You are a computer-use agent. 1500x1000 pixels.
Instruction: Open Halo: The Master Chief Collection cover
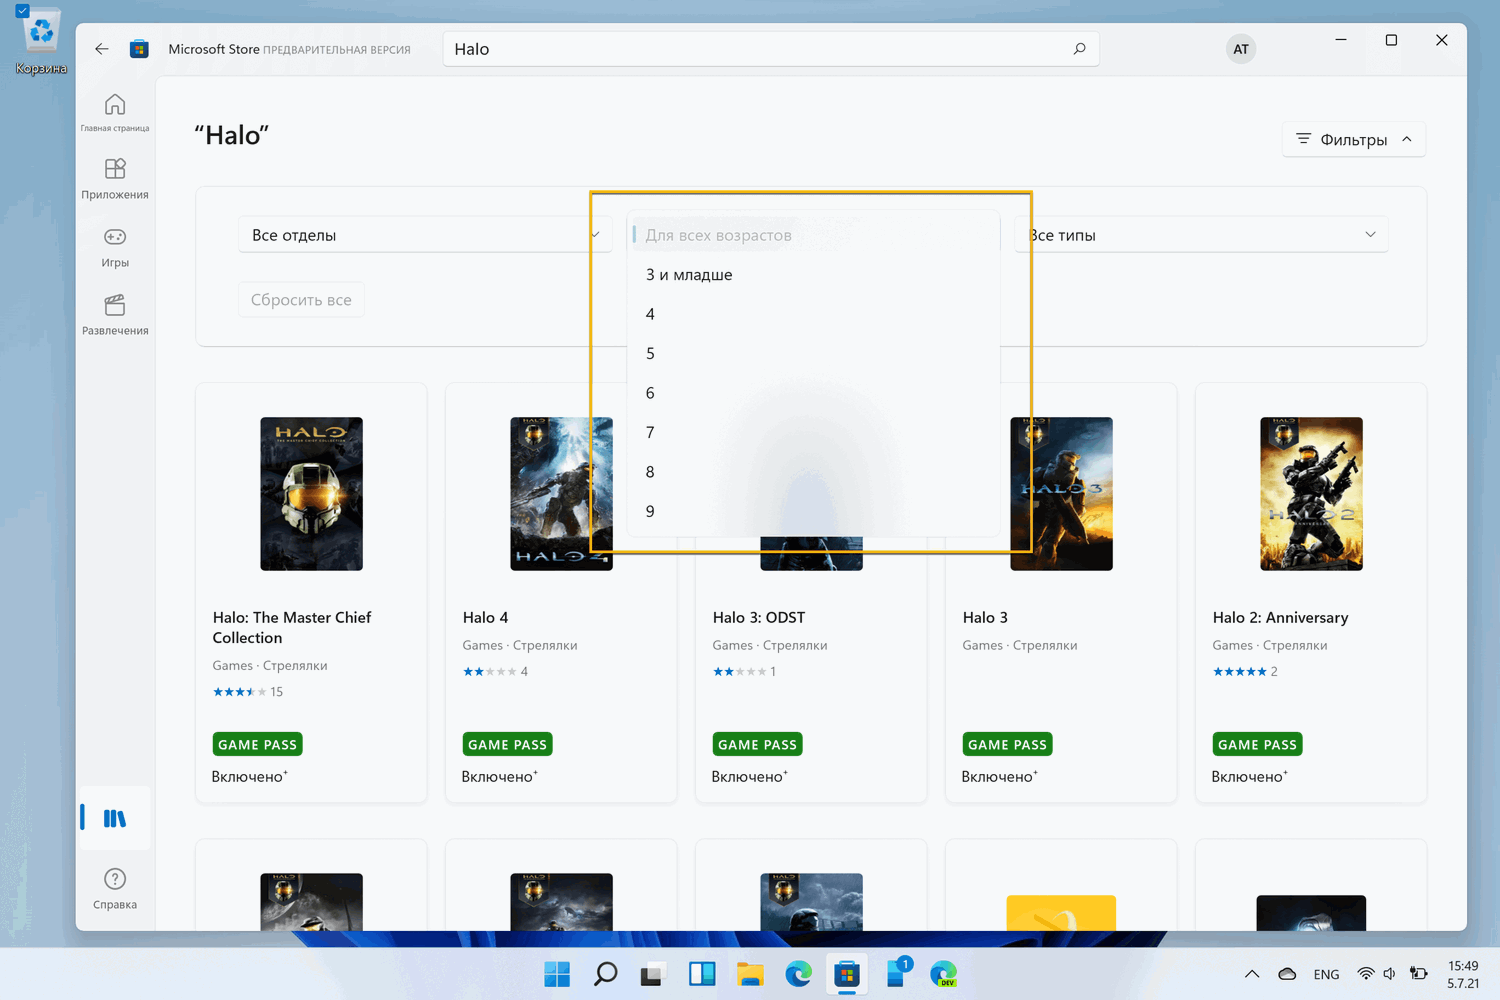click(311, 494)
